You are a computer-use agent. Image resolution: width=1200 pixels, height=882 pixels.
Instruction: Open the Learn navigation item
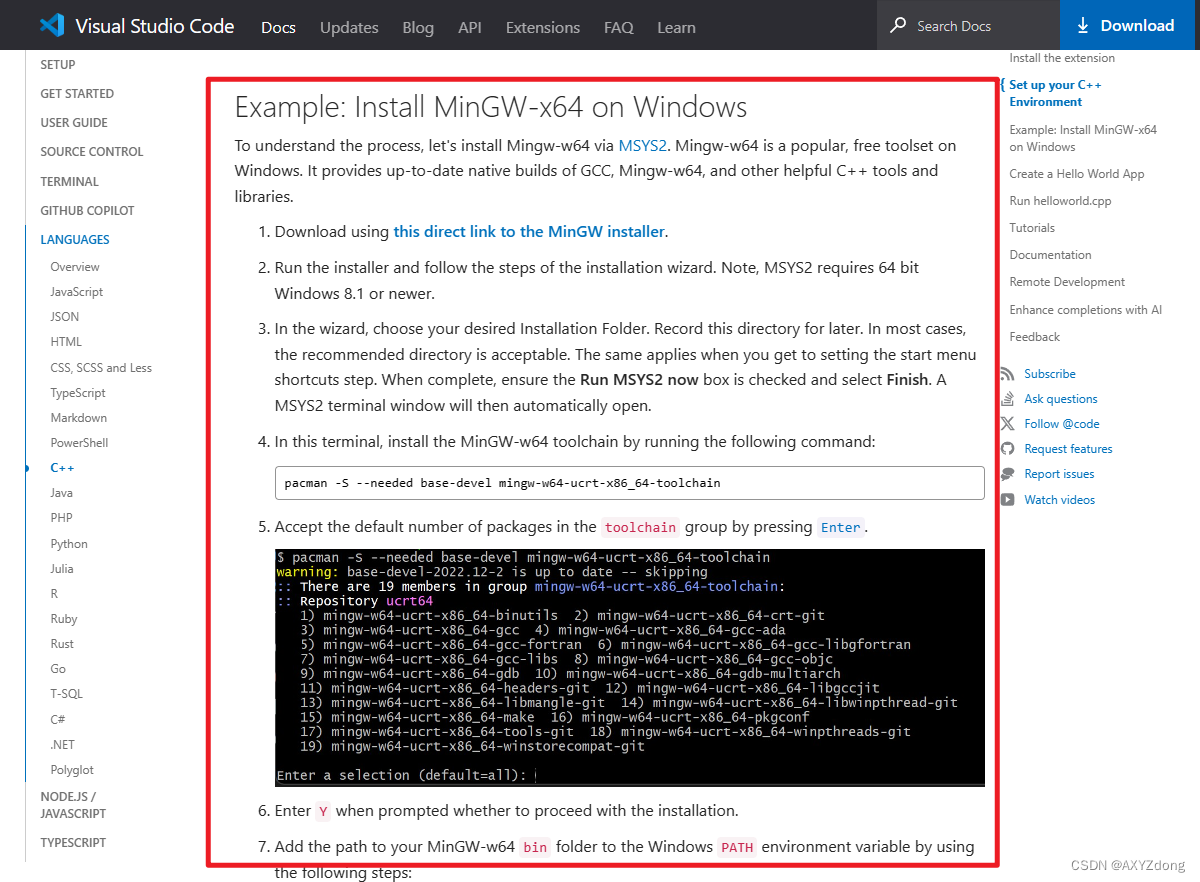676,27
